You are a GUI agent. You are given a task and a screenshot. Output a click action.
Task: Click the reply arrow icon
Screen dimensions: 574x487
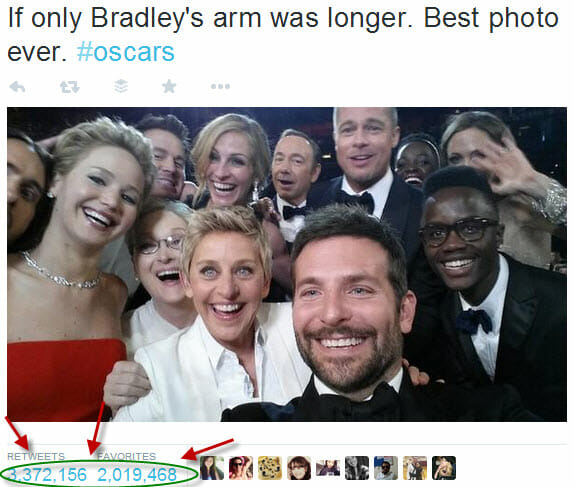17,87
